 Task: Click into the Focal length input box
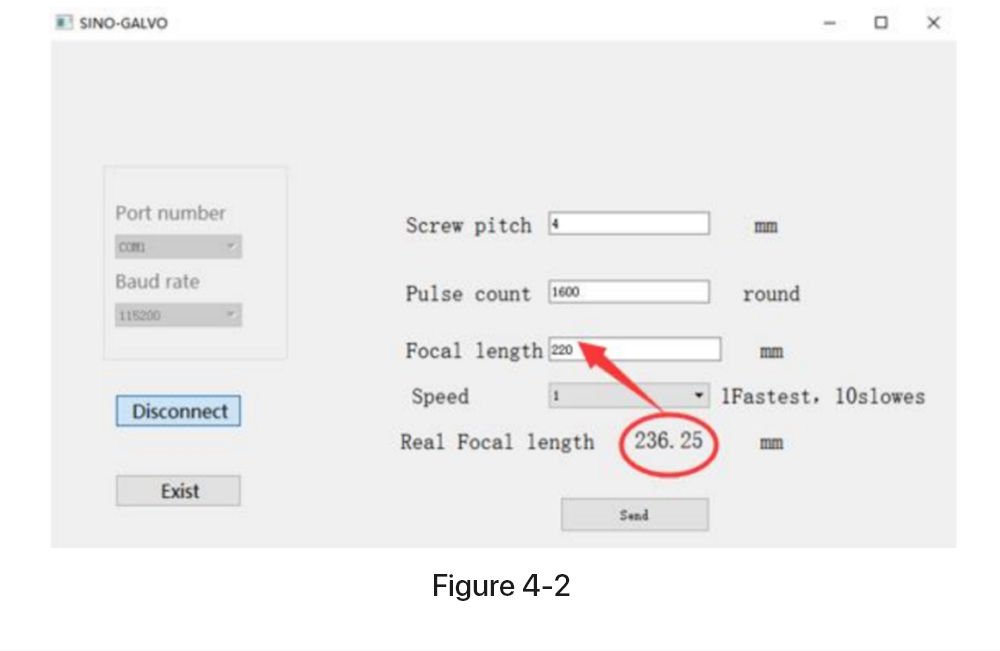pos(635,349)
